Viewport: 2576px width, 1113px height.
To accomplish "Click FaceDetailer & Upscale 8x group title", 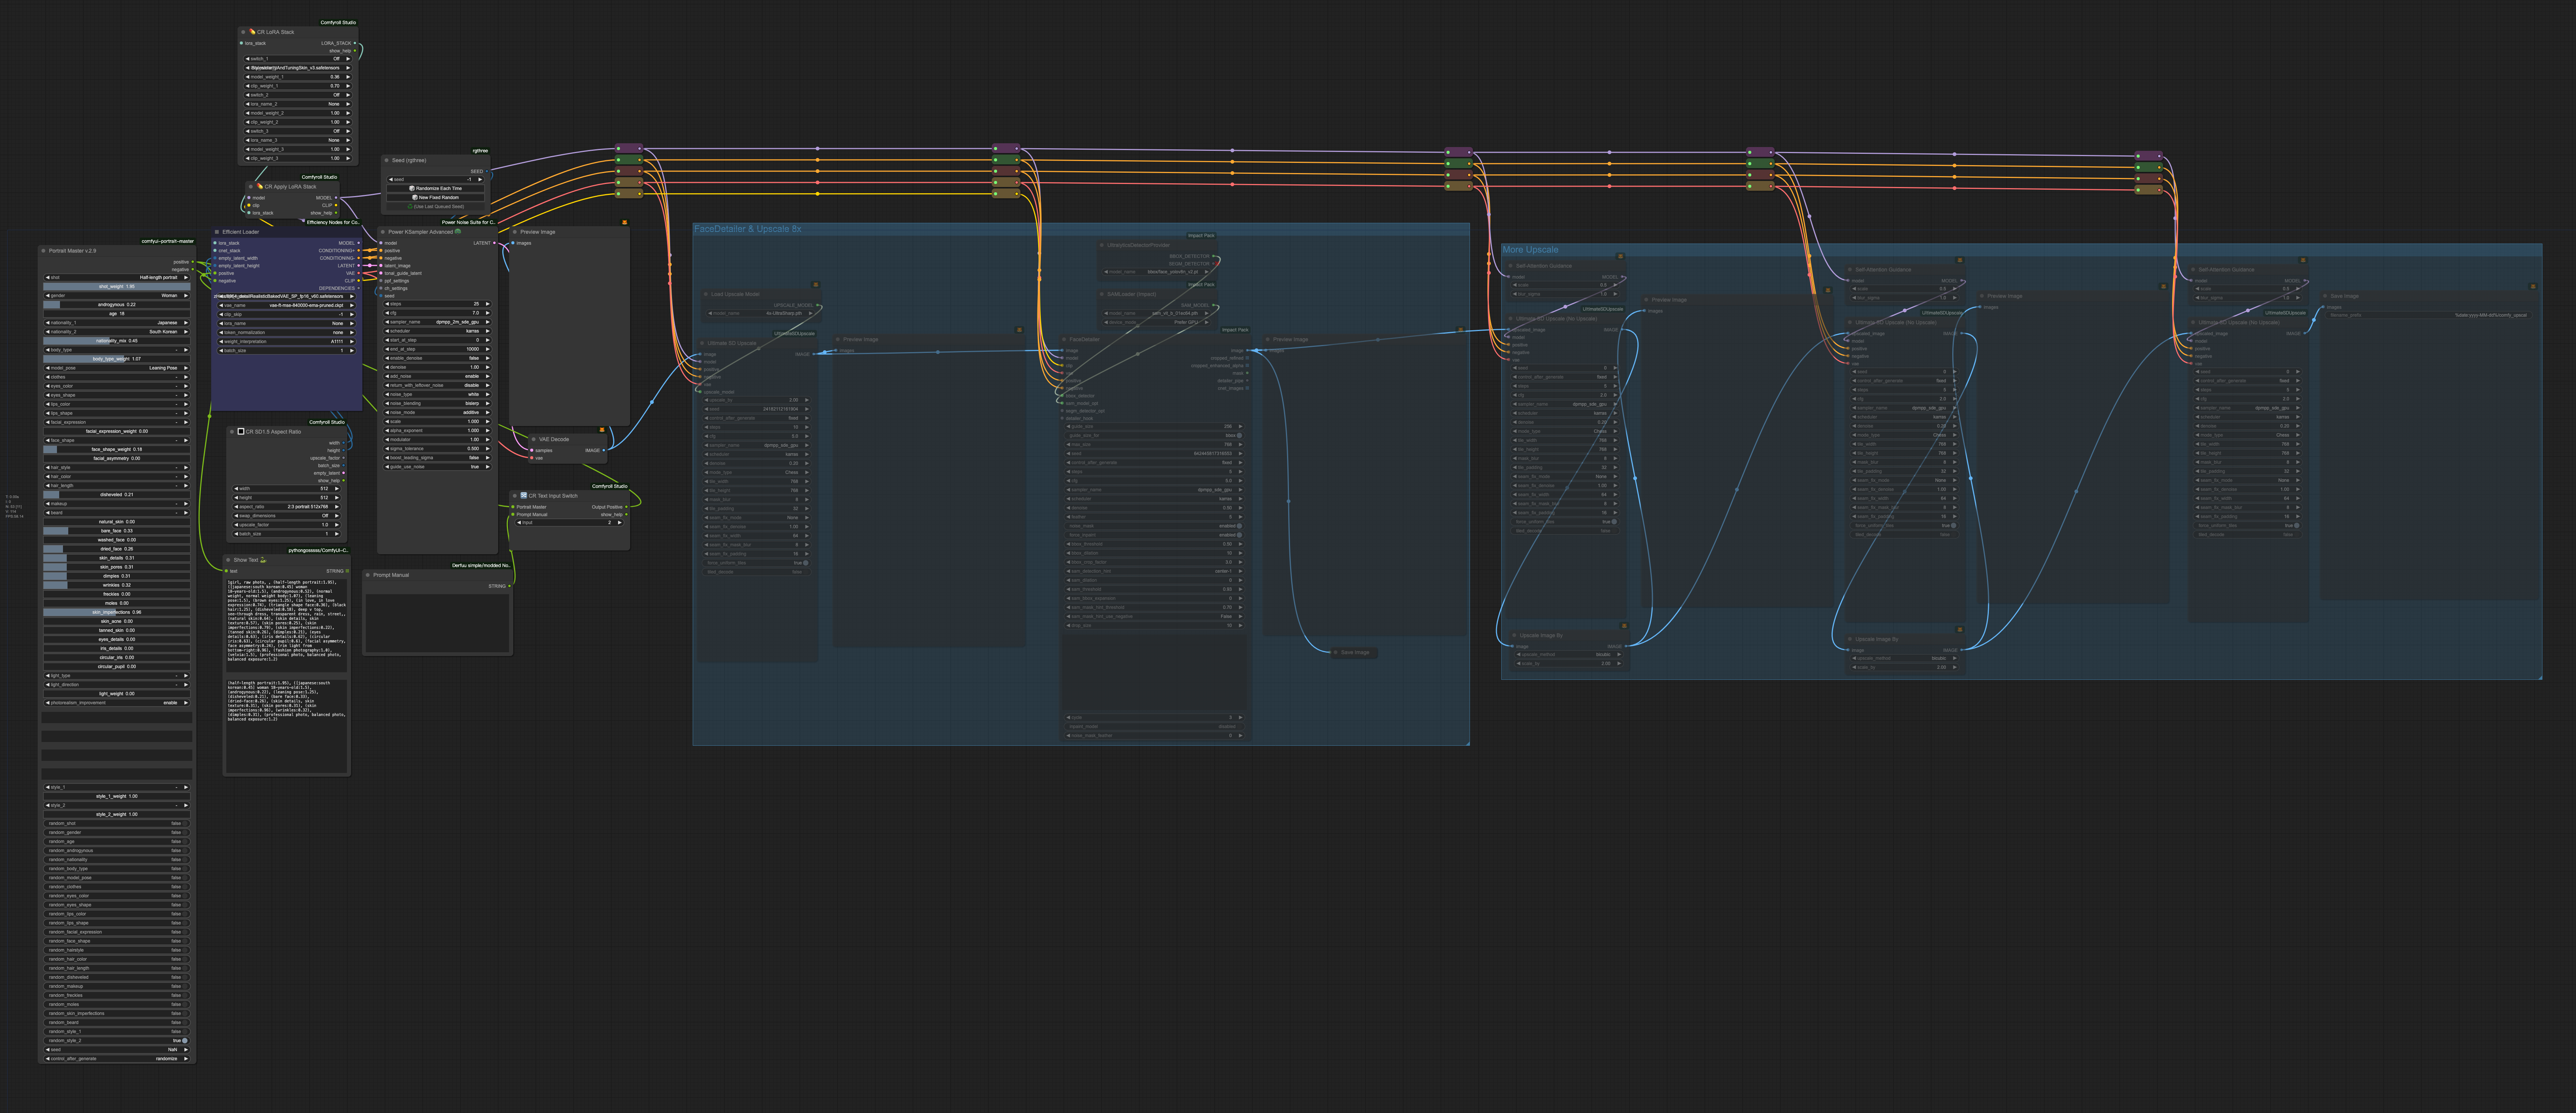I will (748, 229).
